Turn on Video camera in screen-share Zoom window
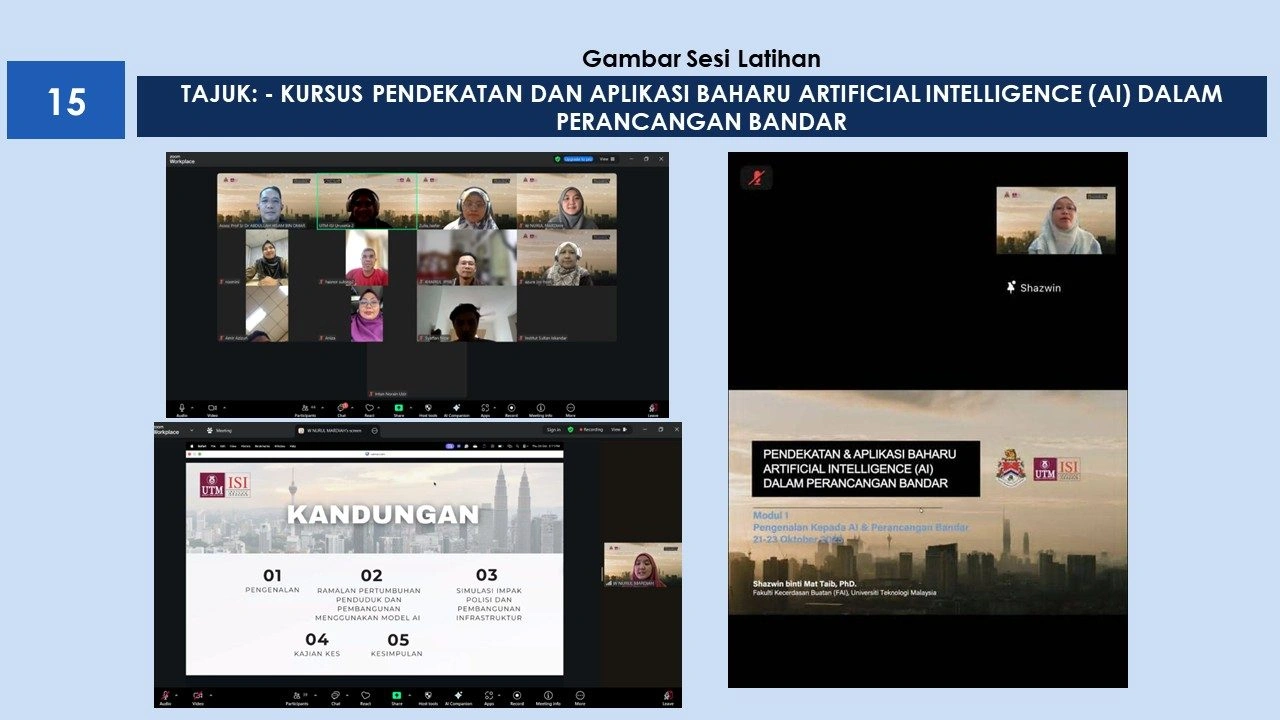 [x=198, y=695]
